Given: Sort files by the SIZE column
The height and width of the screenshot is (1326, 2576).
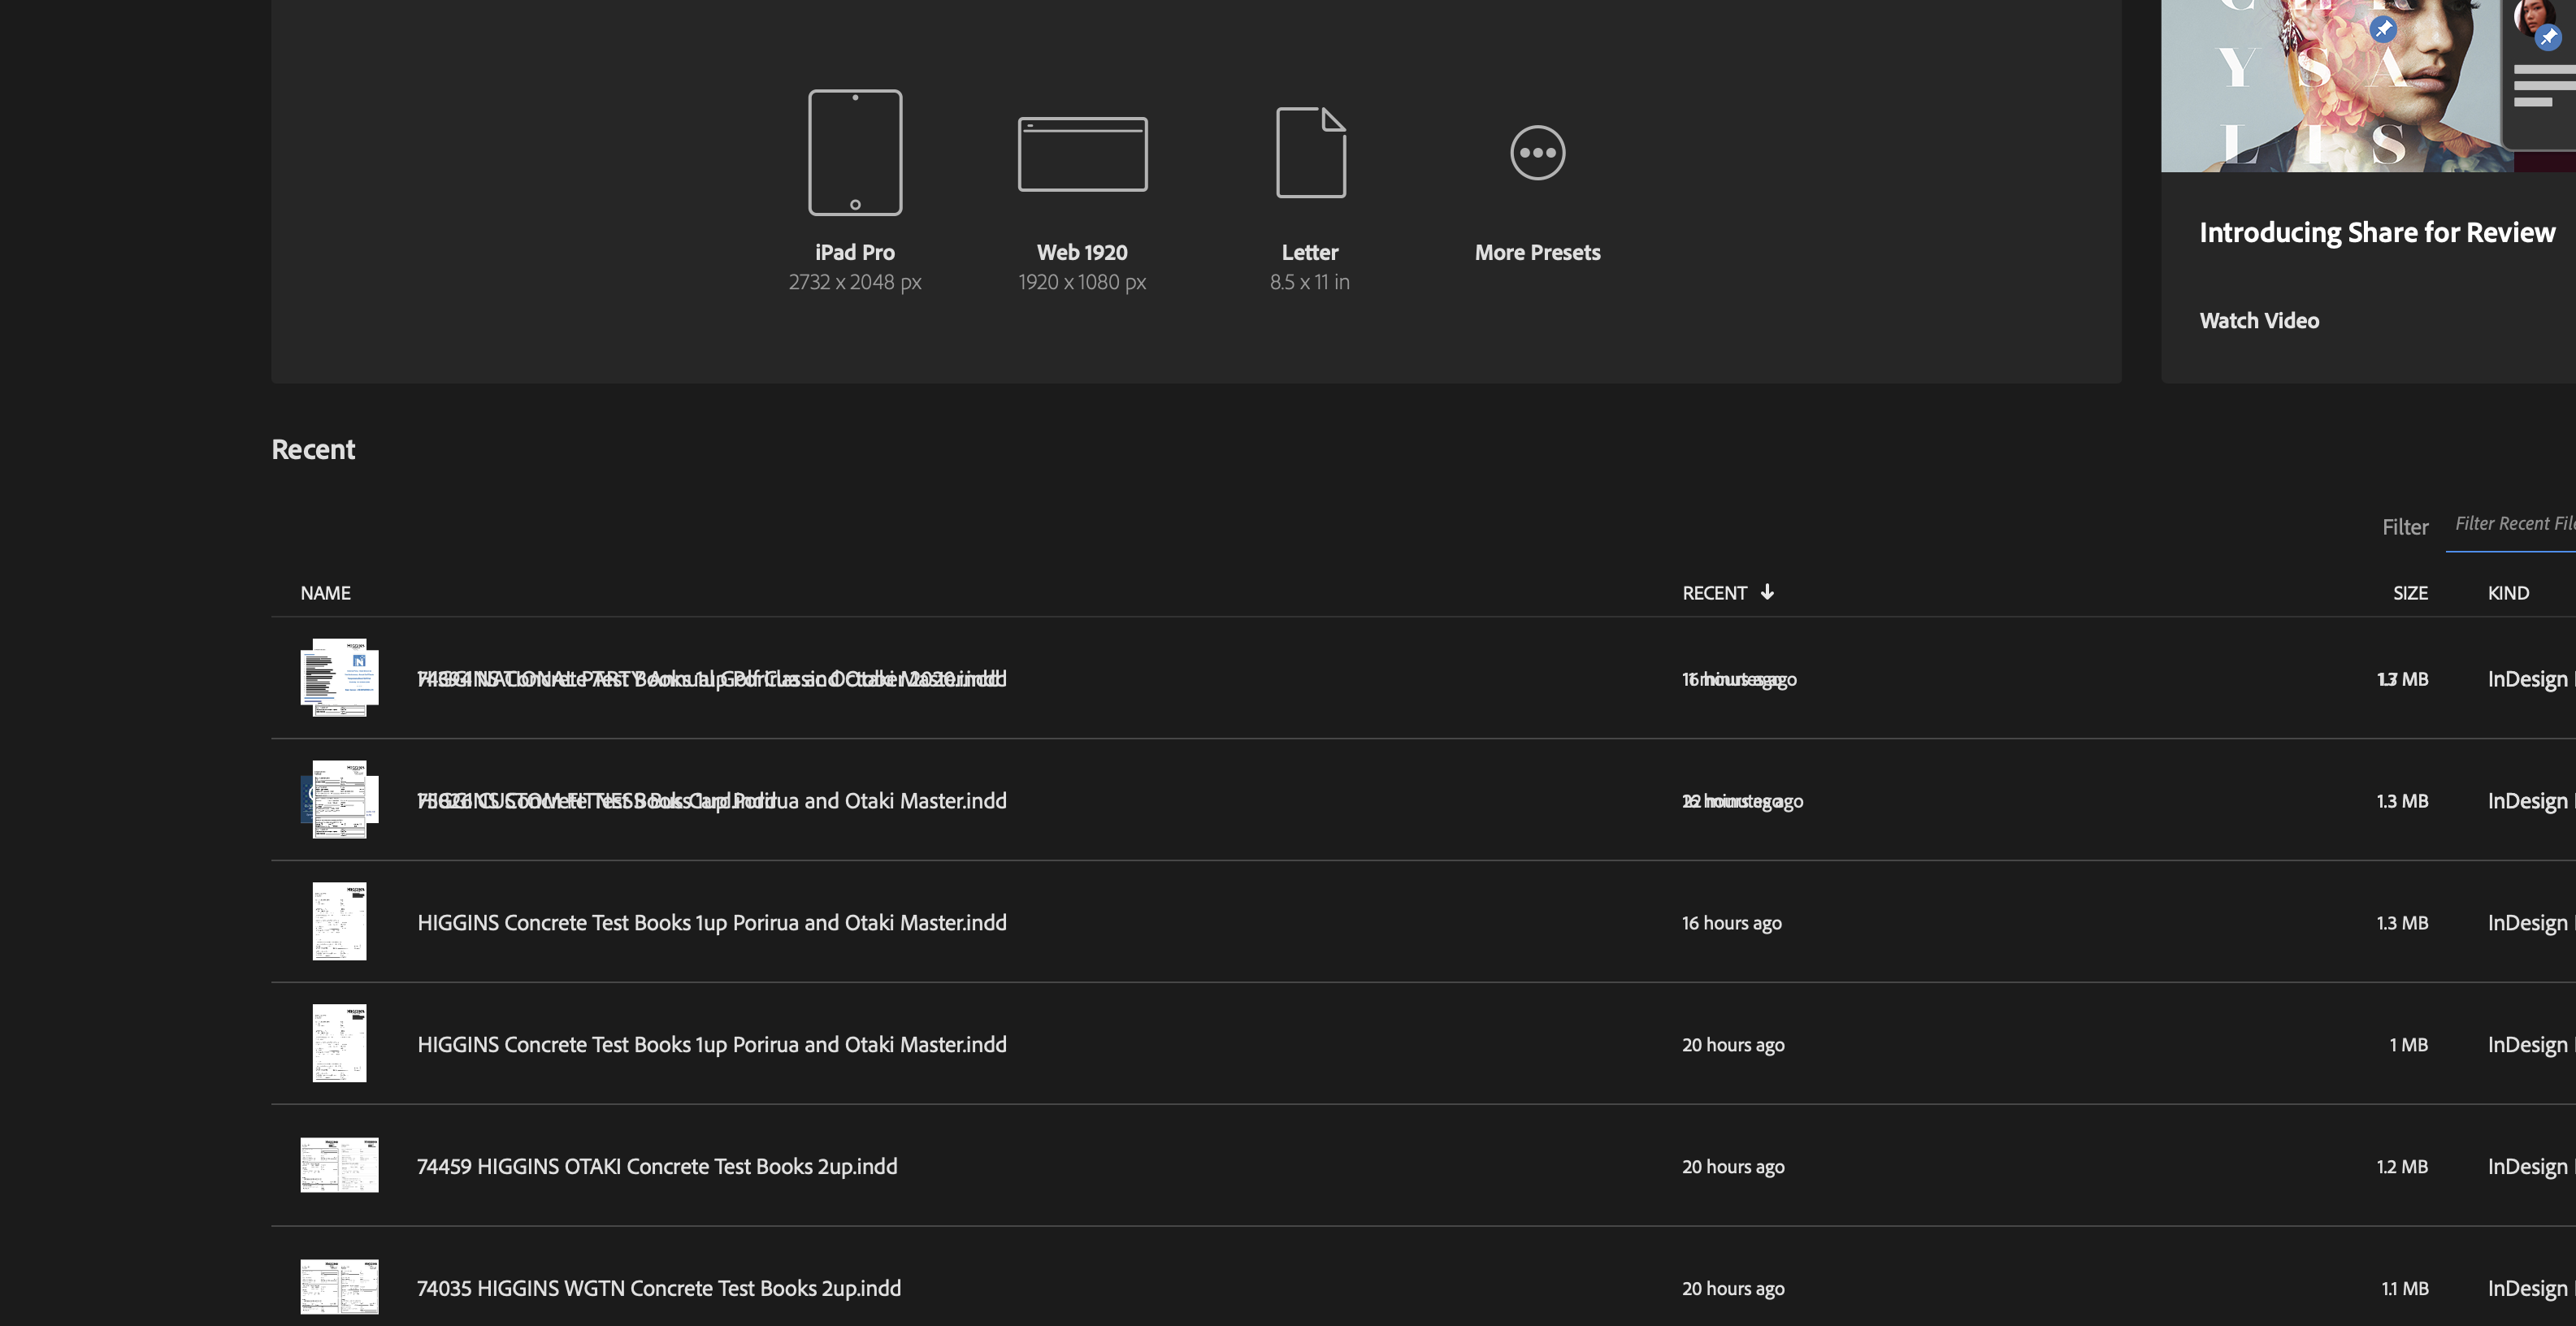Looking at the screenshot, I should point(2411,592).
